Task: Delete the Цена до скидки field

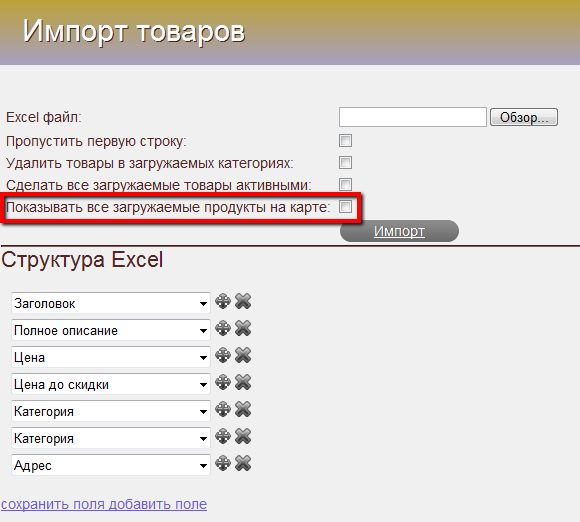Action: point(243,382)
